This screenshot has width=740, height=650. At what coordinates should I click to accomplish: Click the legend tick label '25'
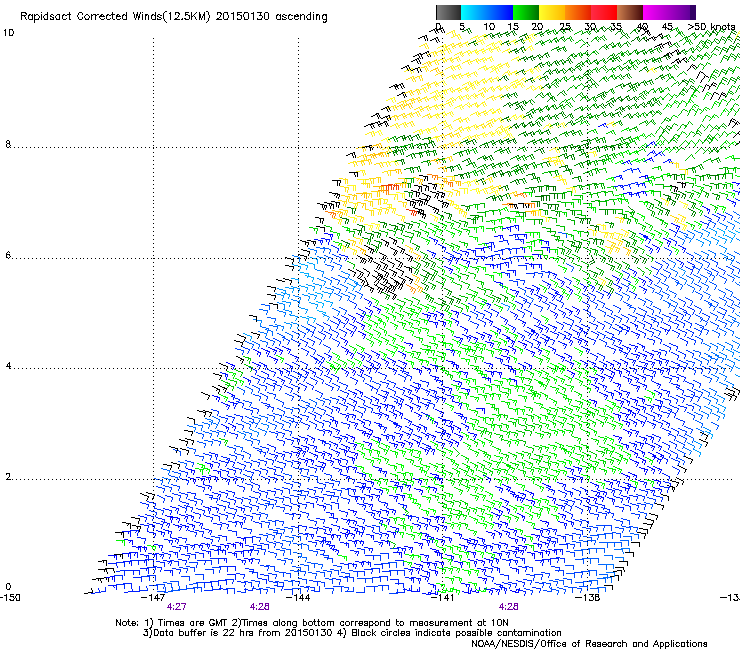coord(565,27)
